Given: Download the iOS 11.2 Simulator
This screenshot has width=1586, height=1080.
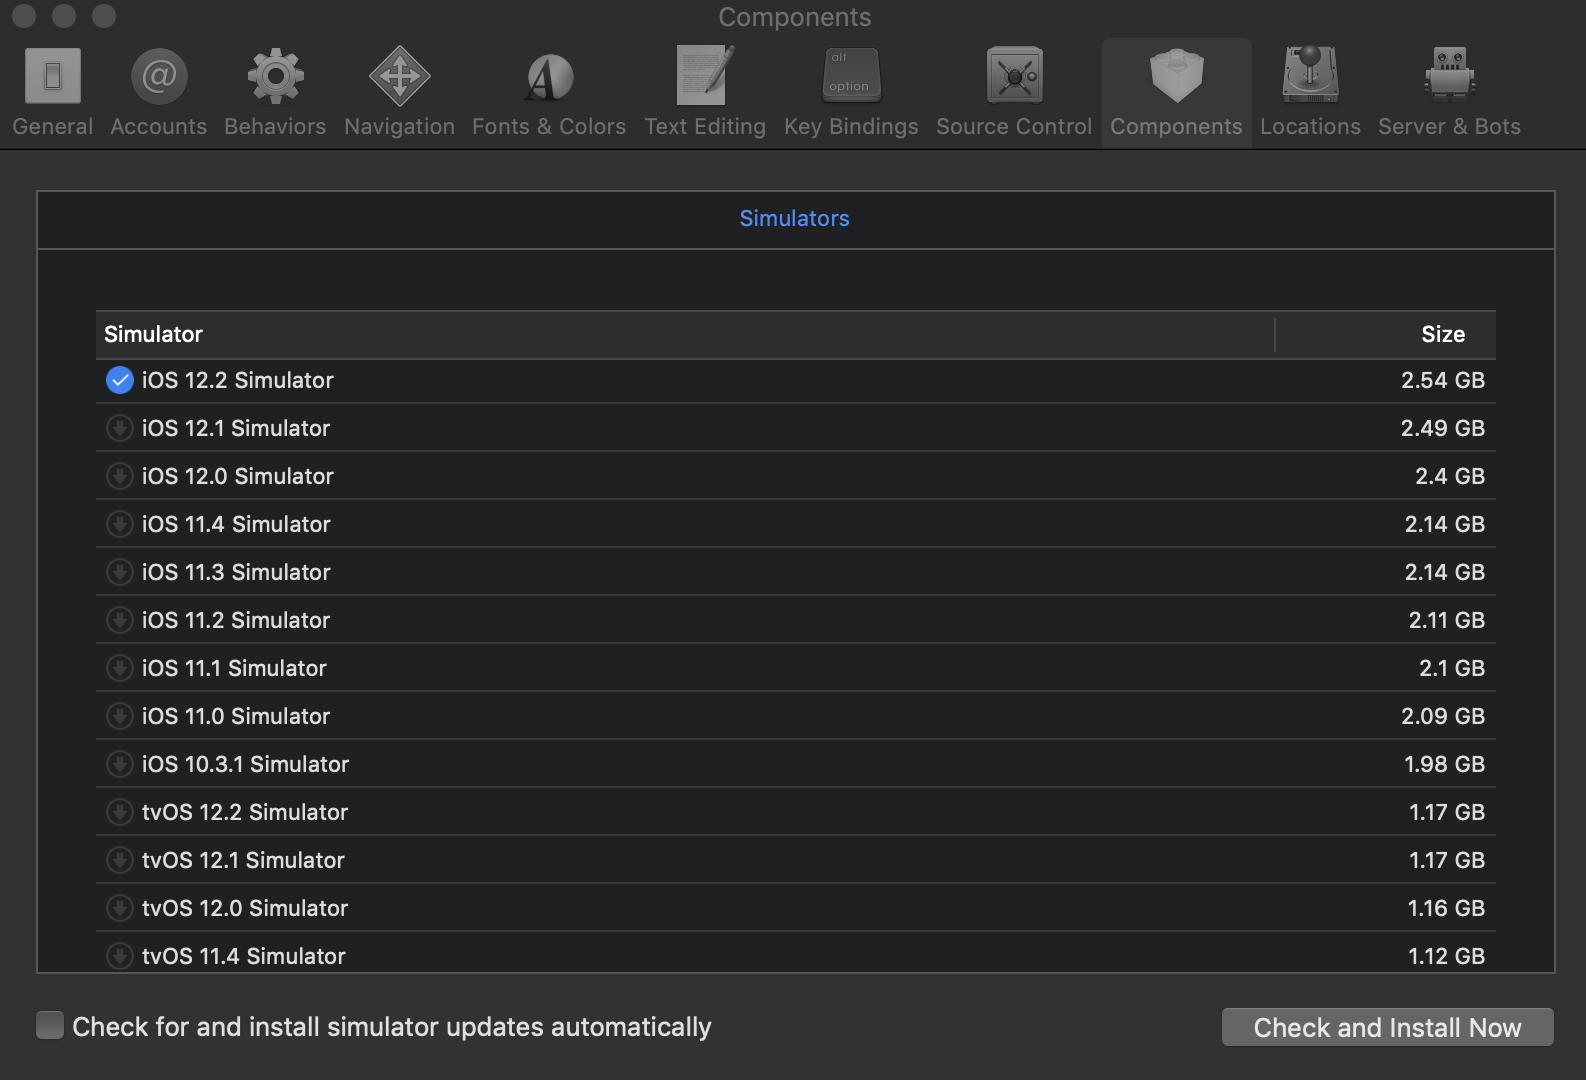Looking at the screenshot, I should pos(120,620).
